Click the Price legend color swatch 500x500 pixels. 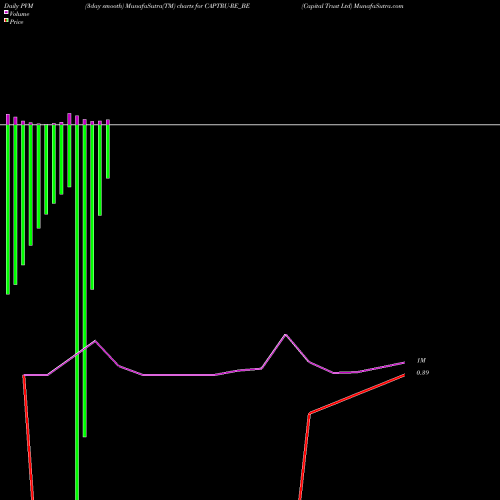pos(6,20)
